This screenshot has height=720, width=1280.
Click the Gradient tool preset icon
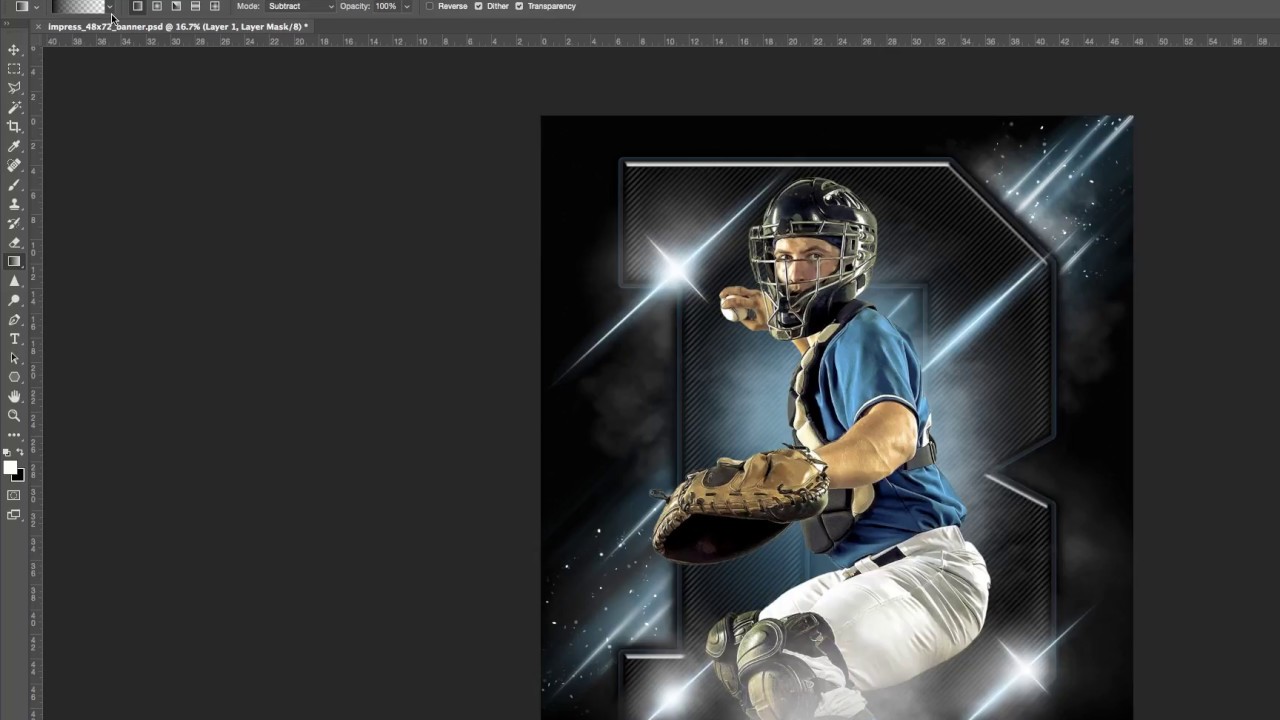[x=22, y=6]
